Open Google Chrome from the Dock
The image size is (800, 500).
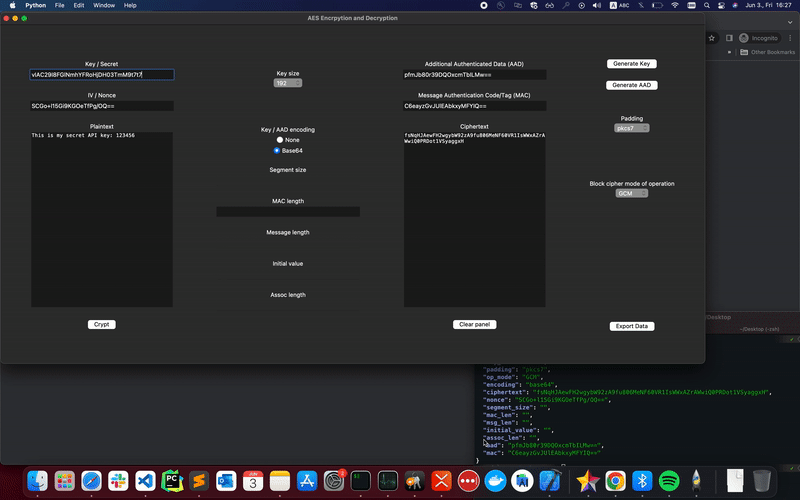[x=615, y=481]
